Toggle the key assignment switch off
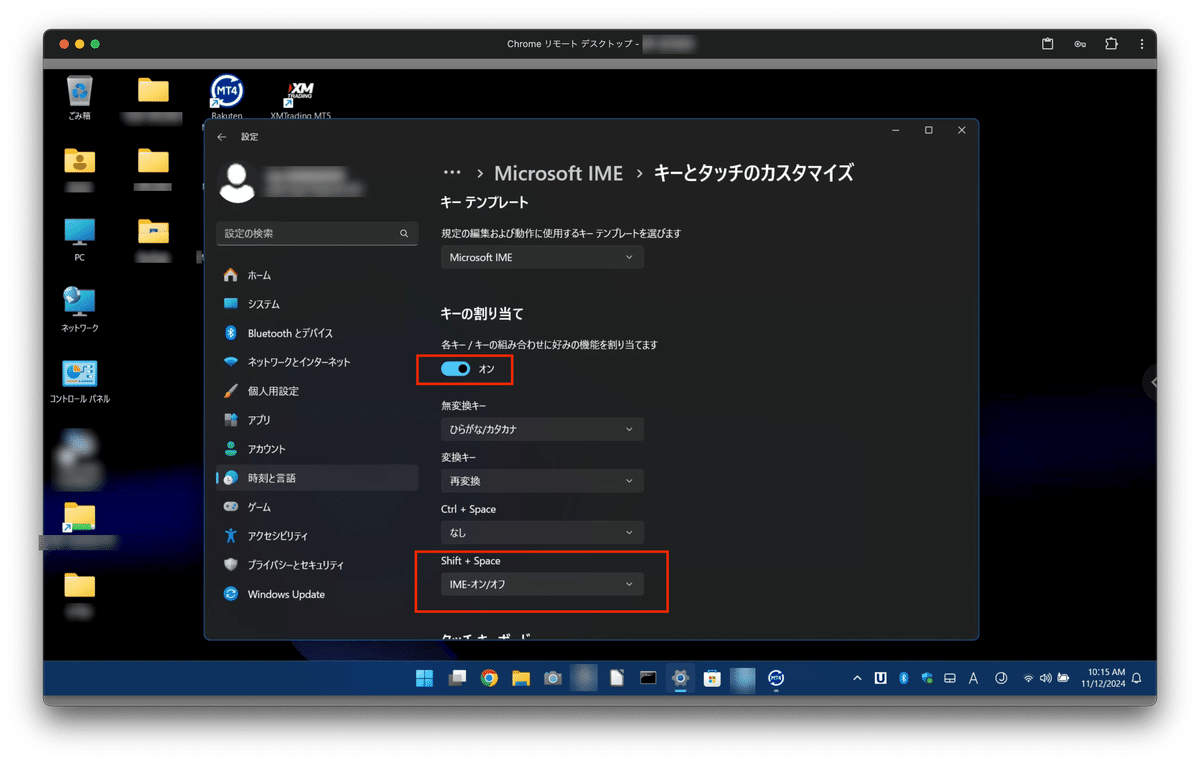 point(456,369)
